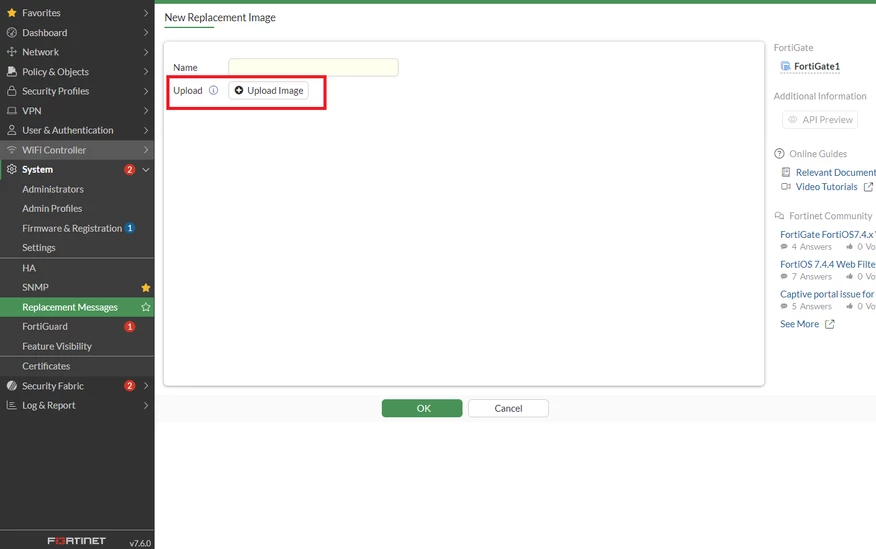Click the Fortinet logo in the sidebar
This screenshot has width=876, height=549.
[77, 541]
